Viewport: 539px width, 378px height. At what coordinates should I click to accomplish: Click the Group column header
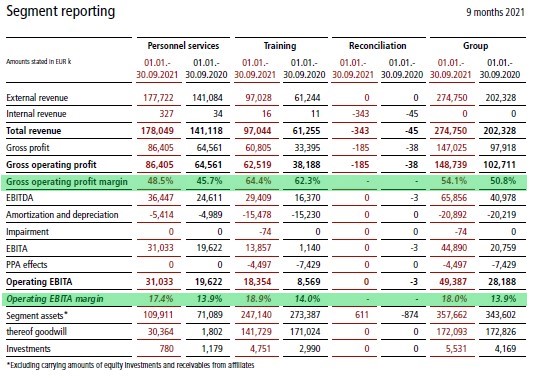(x=475, y=46)
